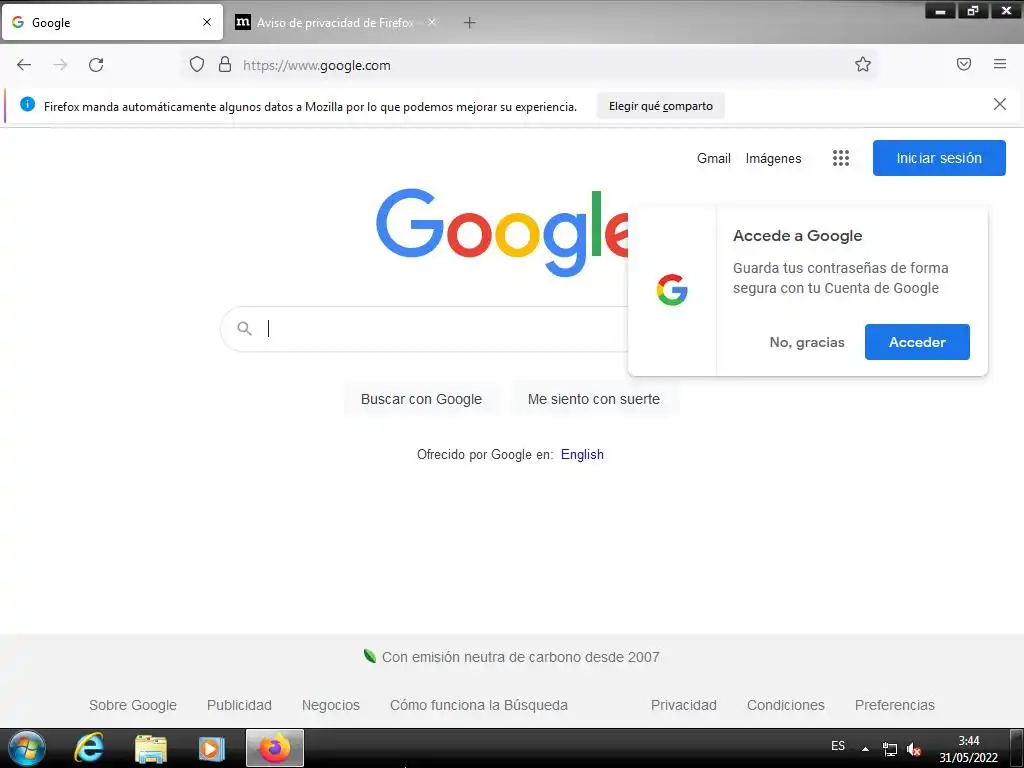Launch Internet Explorer from taskbar
Screen dimensions: 1024x768
[x=89, y=748]
